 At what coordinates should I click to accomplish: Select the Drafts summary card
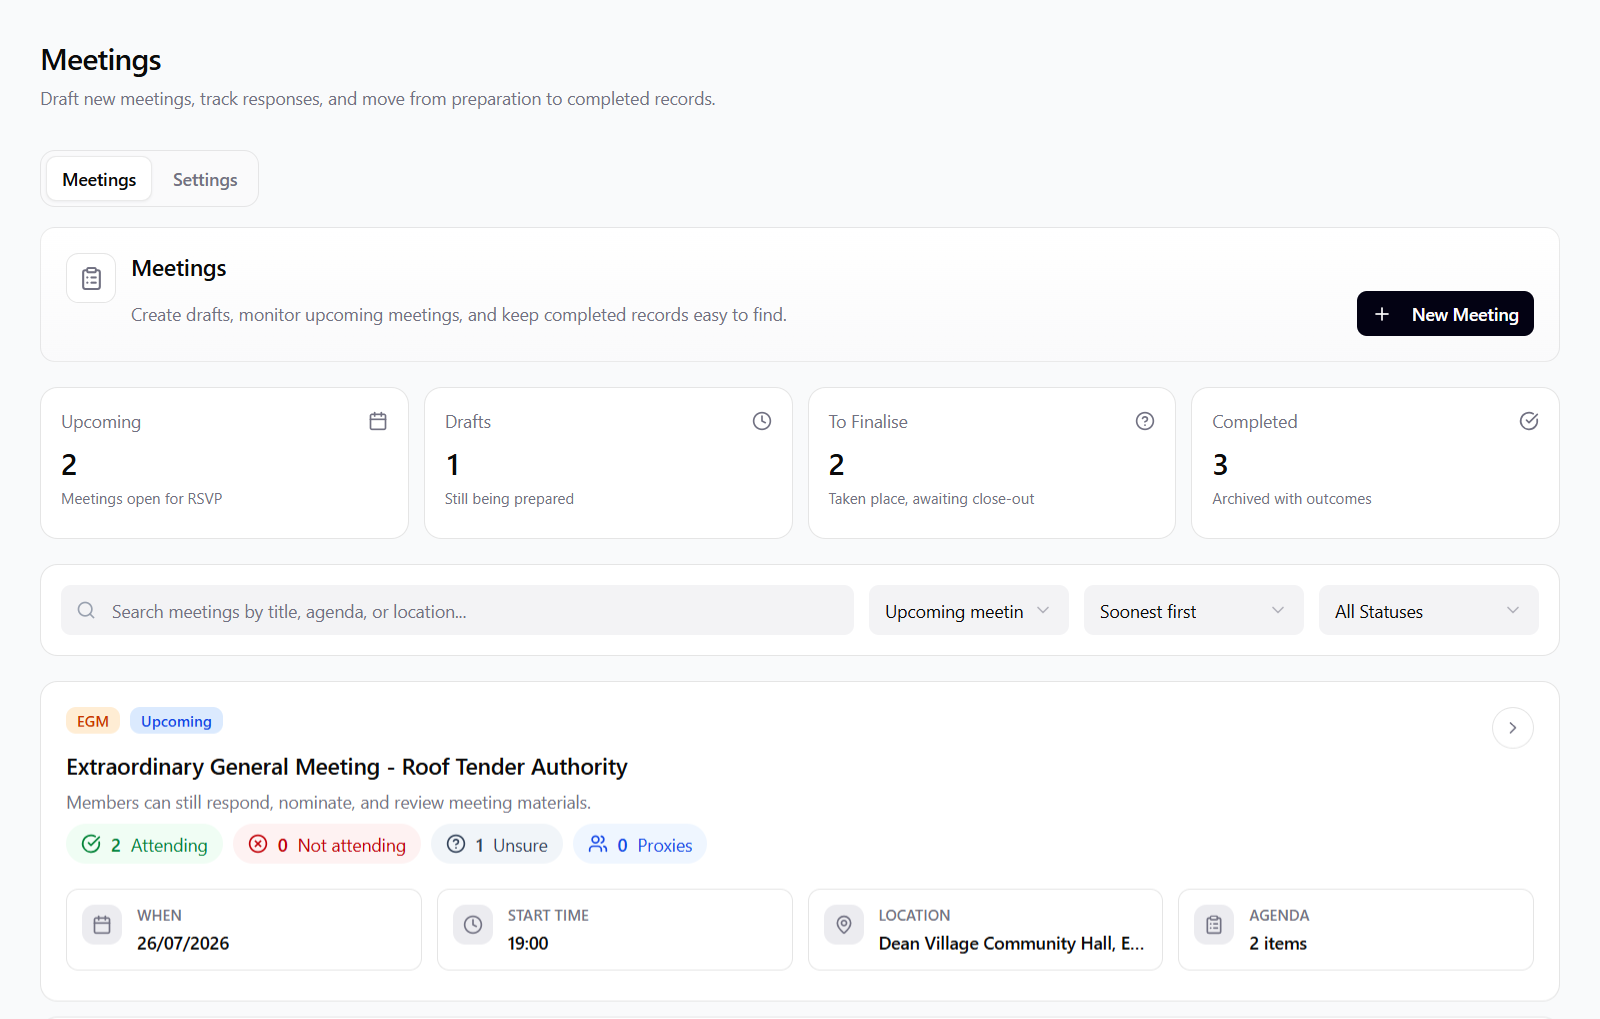pyautogui.click(x=608, y=463)
